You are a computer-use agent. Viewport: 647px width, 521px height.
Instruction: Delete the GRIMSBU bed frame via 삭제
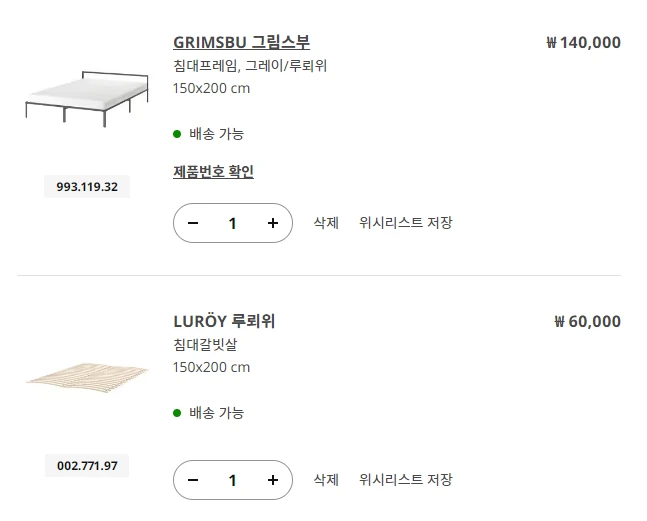click(326, 223)
